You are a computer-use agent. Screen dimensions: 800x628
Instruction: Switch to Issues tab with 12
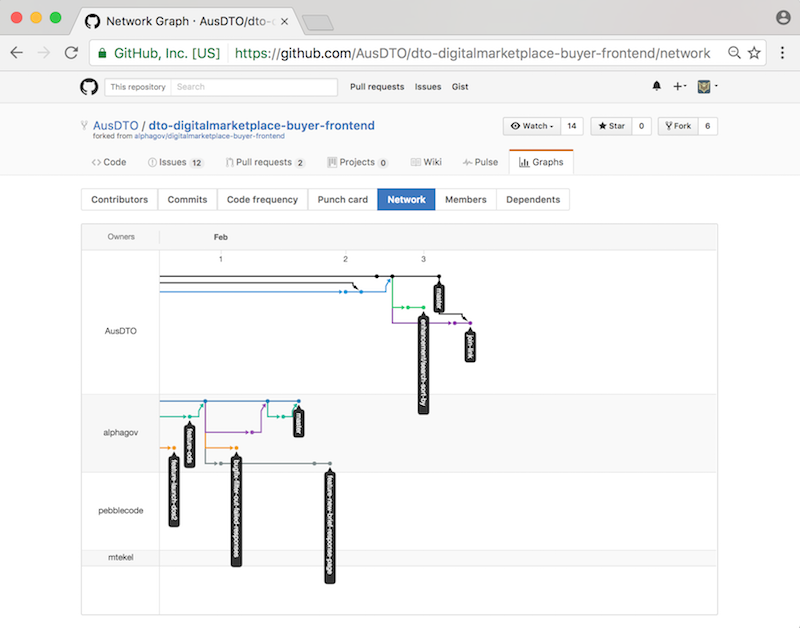176,162
